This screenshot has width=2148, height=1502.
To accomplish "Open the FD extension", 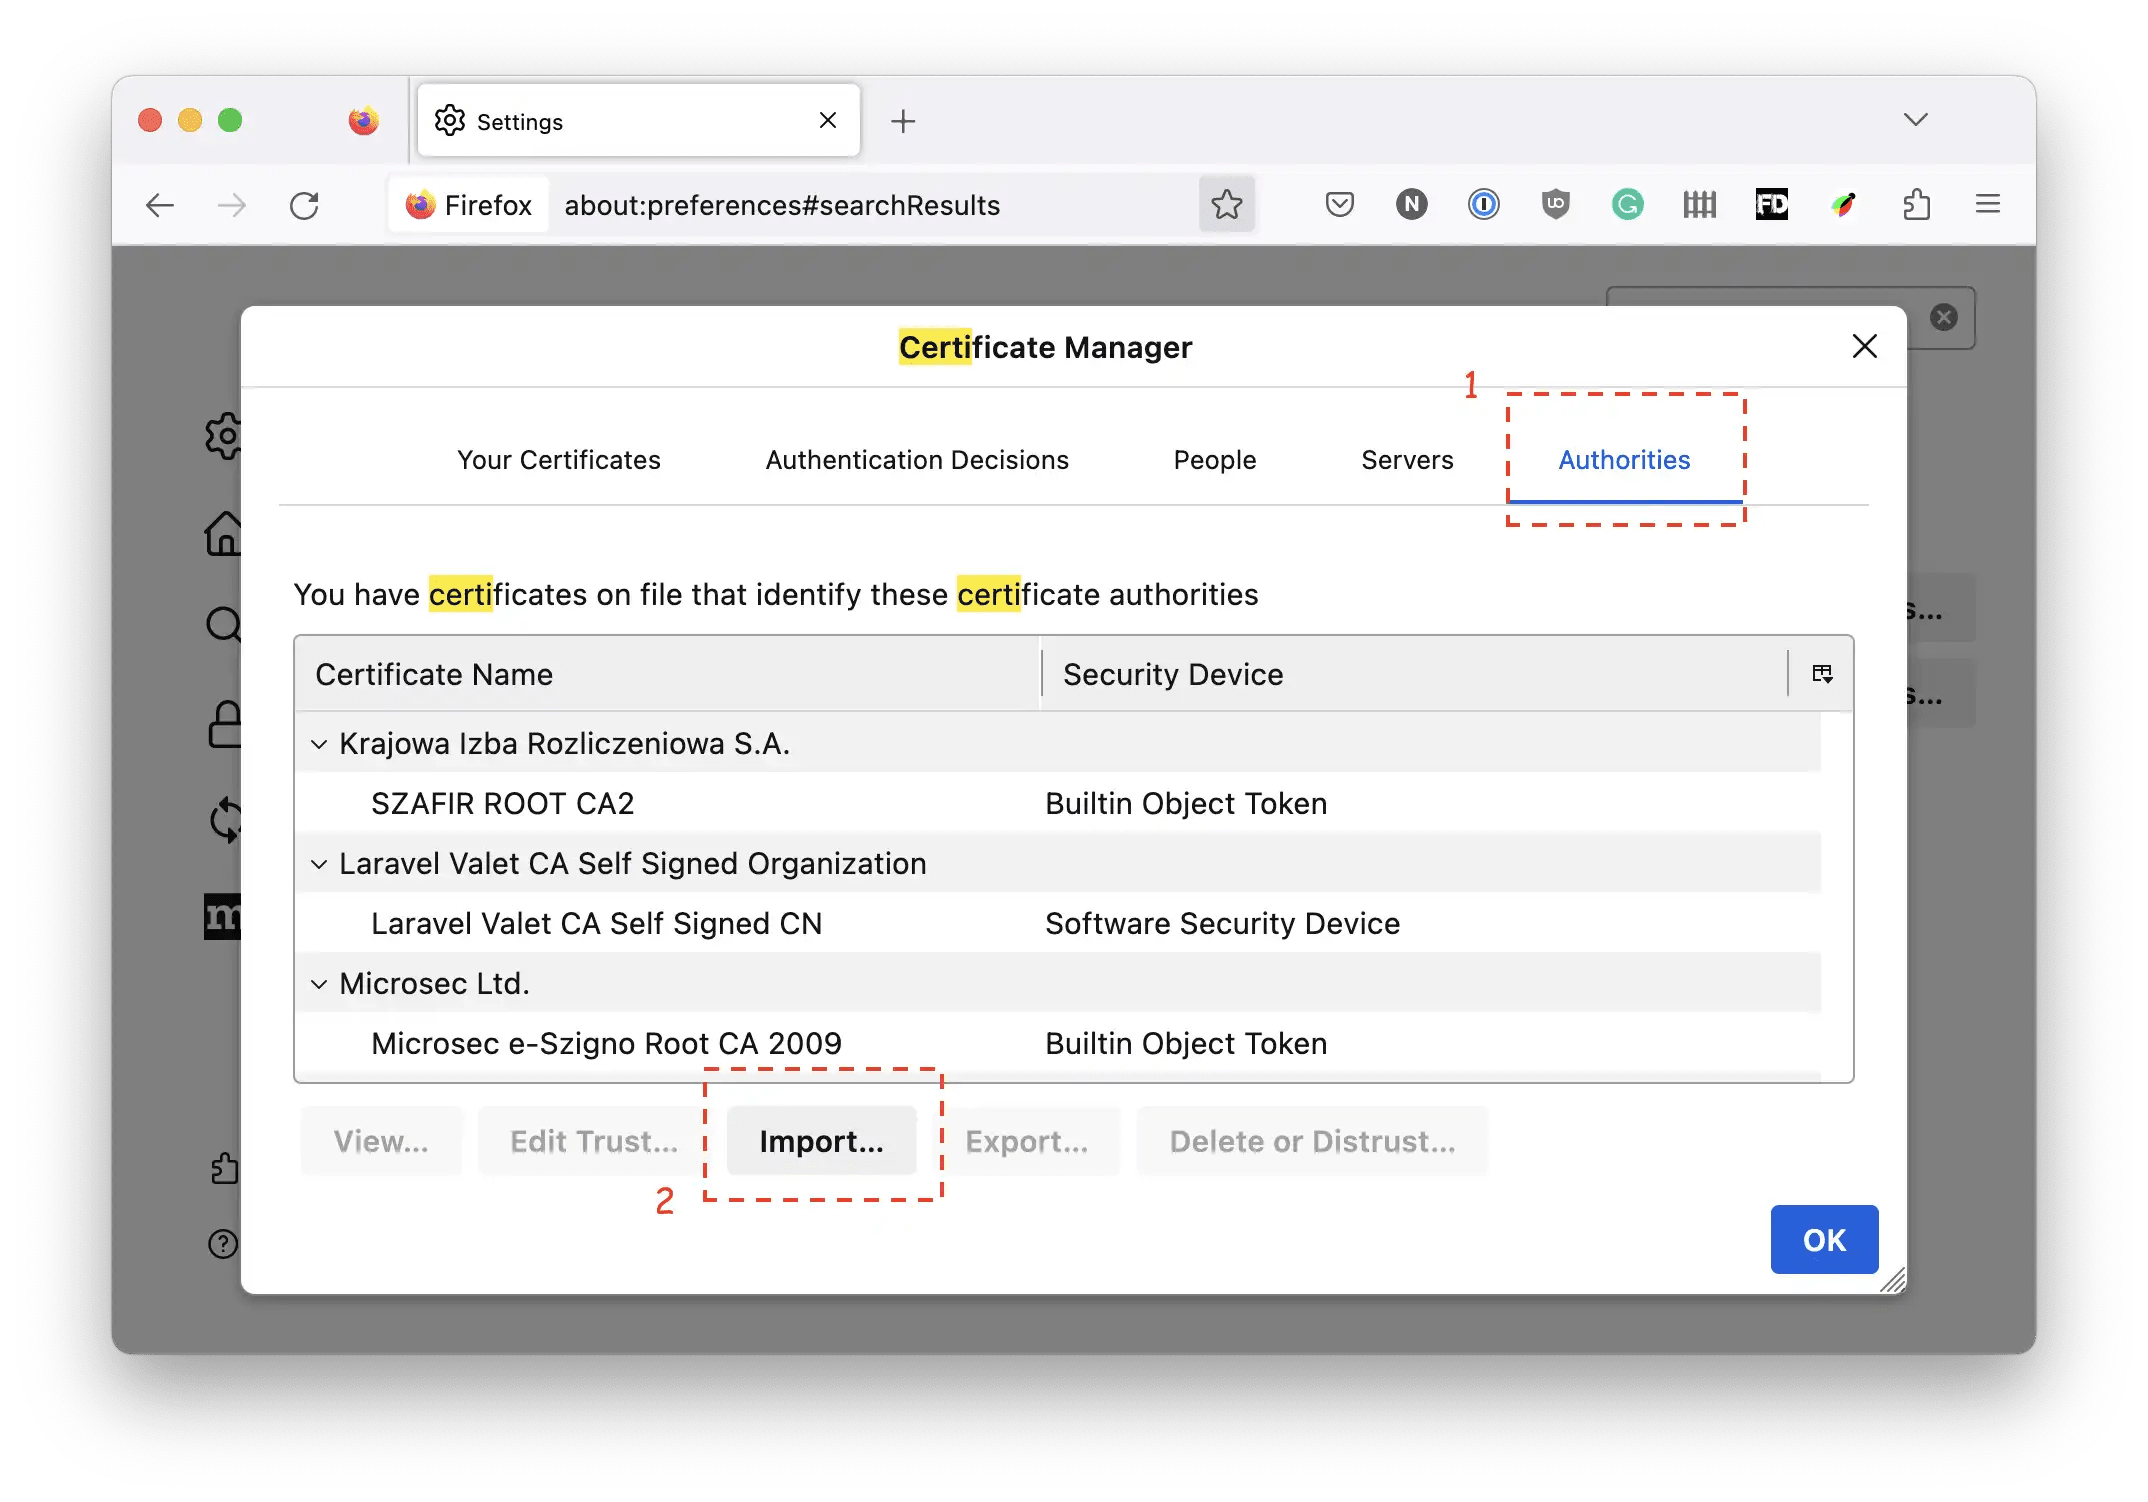I will (x=1772, y=205).
